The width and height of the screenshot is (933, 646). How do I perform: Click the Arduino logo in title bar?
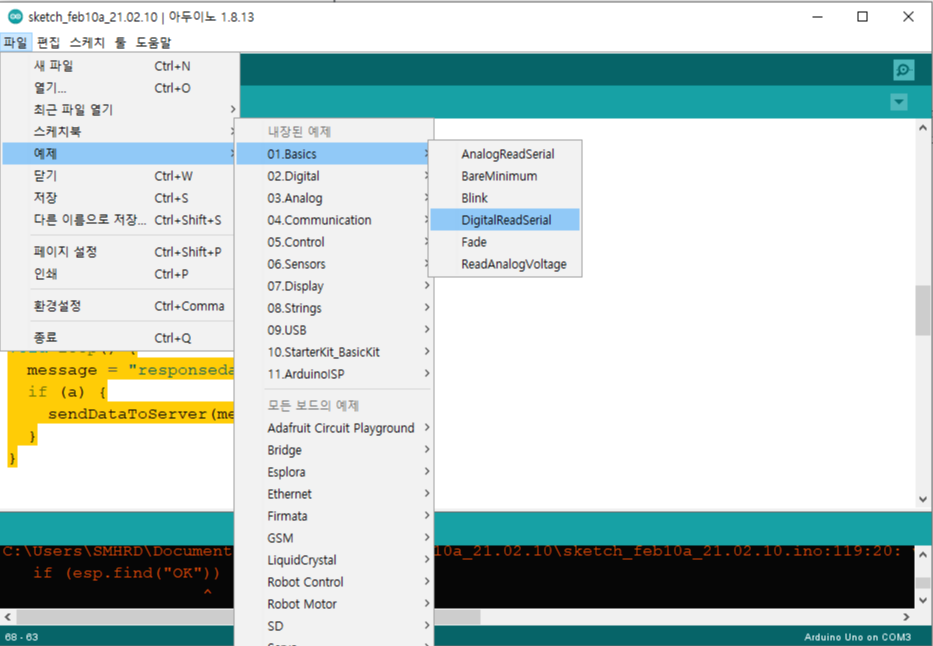(x=15, y=17)
